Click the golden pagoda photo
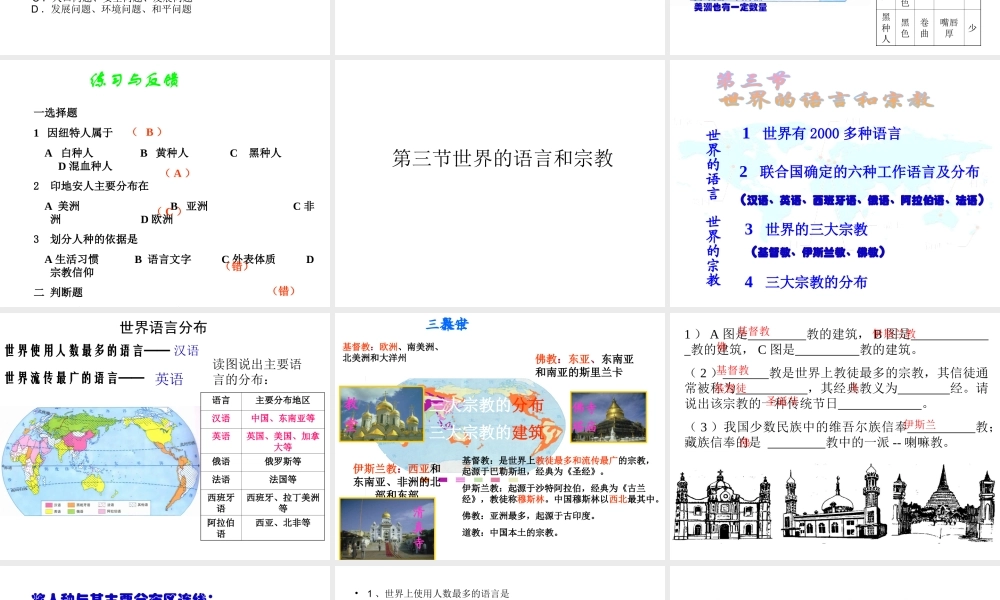 point(608,417)
